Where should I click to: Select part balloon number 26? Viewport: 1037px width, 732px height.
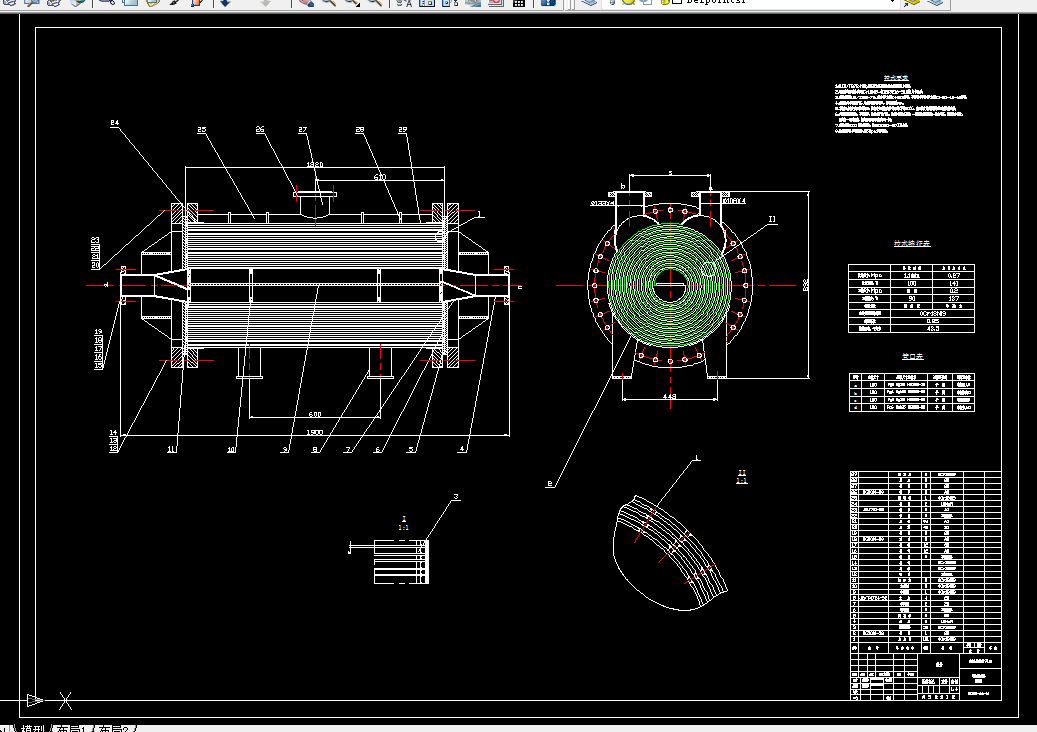[x=260, y=130]
